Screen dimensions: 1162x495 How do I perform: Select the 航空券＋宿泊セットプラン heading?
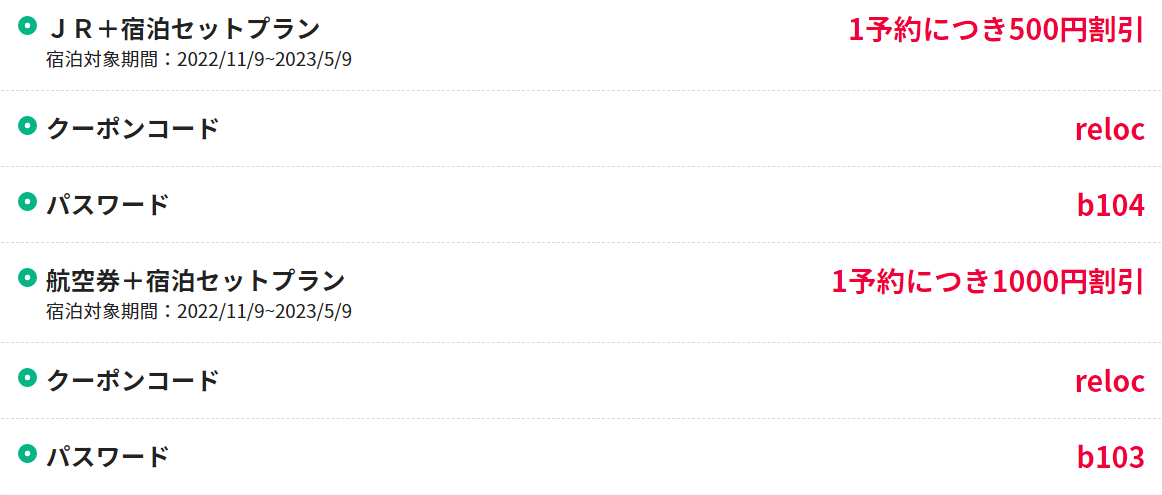(196, 281)
